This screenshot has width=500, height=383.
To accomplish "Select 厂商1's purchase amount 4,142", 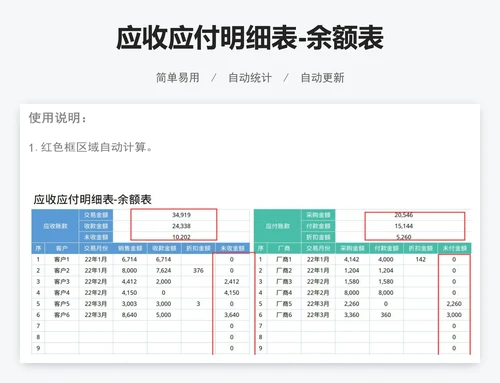I will 352,259.
